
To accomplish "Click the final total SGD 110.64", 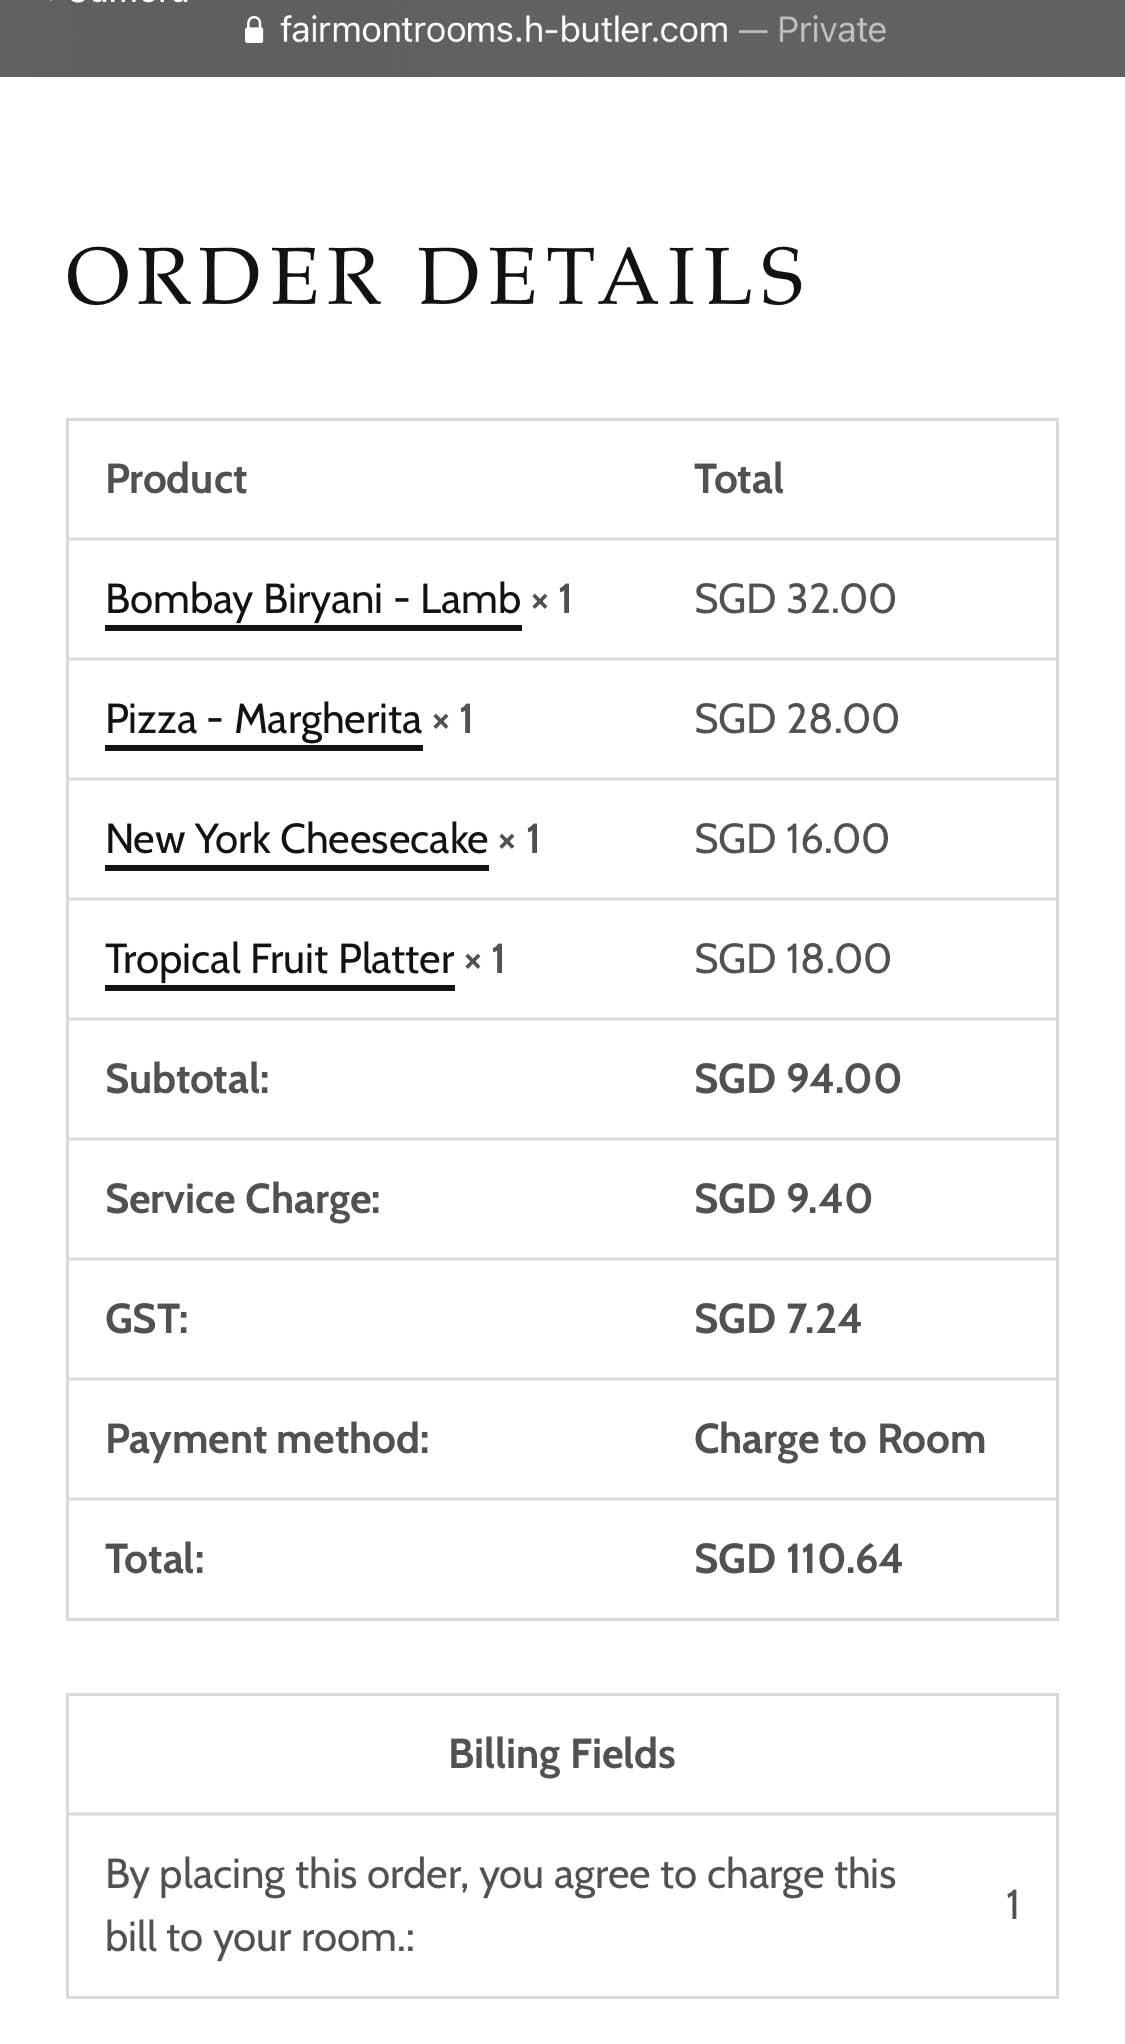I will (797, 1559).
